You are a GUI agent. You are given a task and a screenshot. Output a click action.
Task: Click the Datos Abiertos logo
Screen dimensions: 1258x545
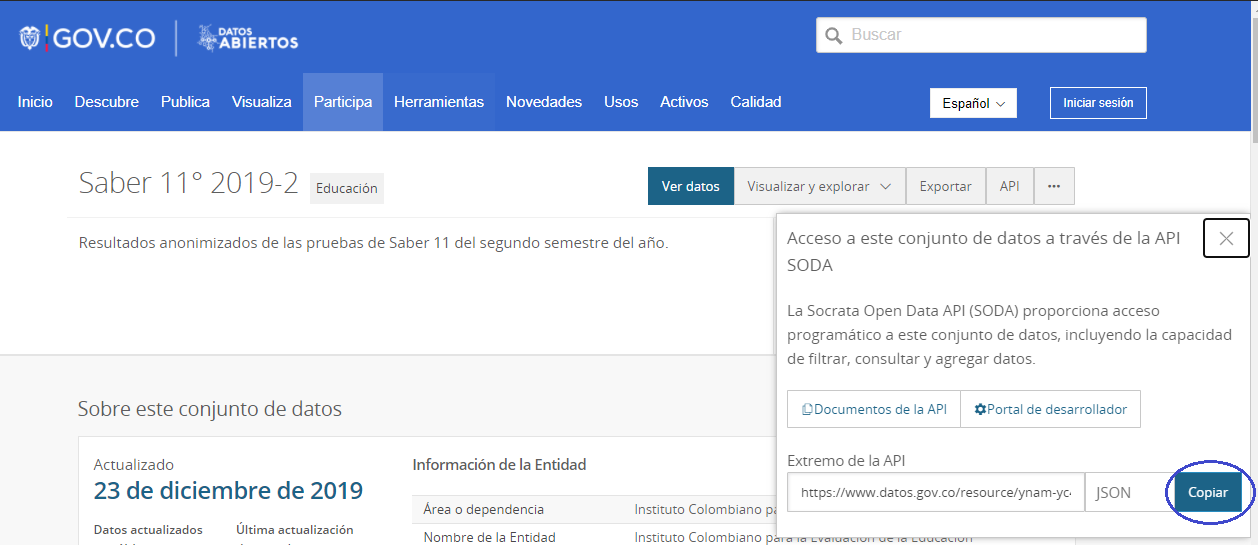tap(248, 38)
